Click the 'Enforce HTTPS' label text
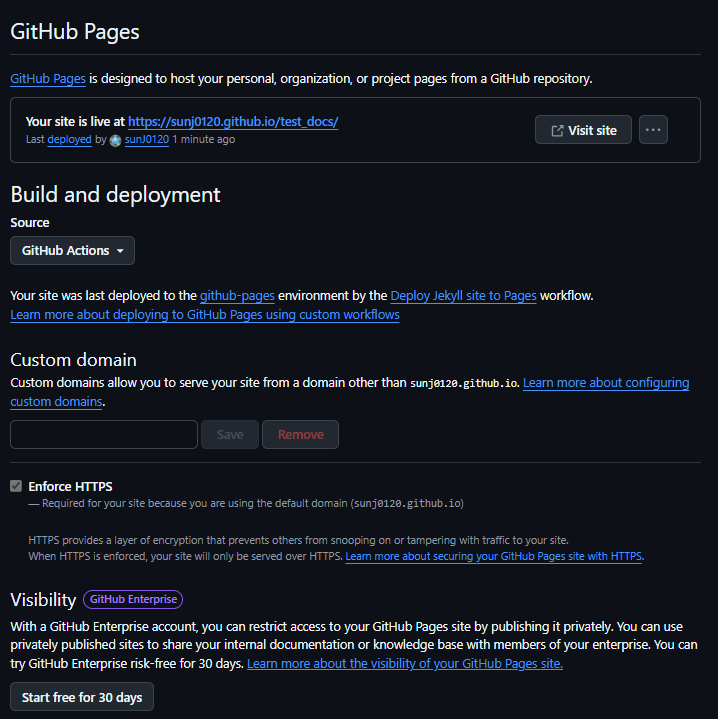Image resolution: width=718 pixels, height=719 pixels. [70, 486]
